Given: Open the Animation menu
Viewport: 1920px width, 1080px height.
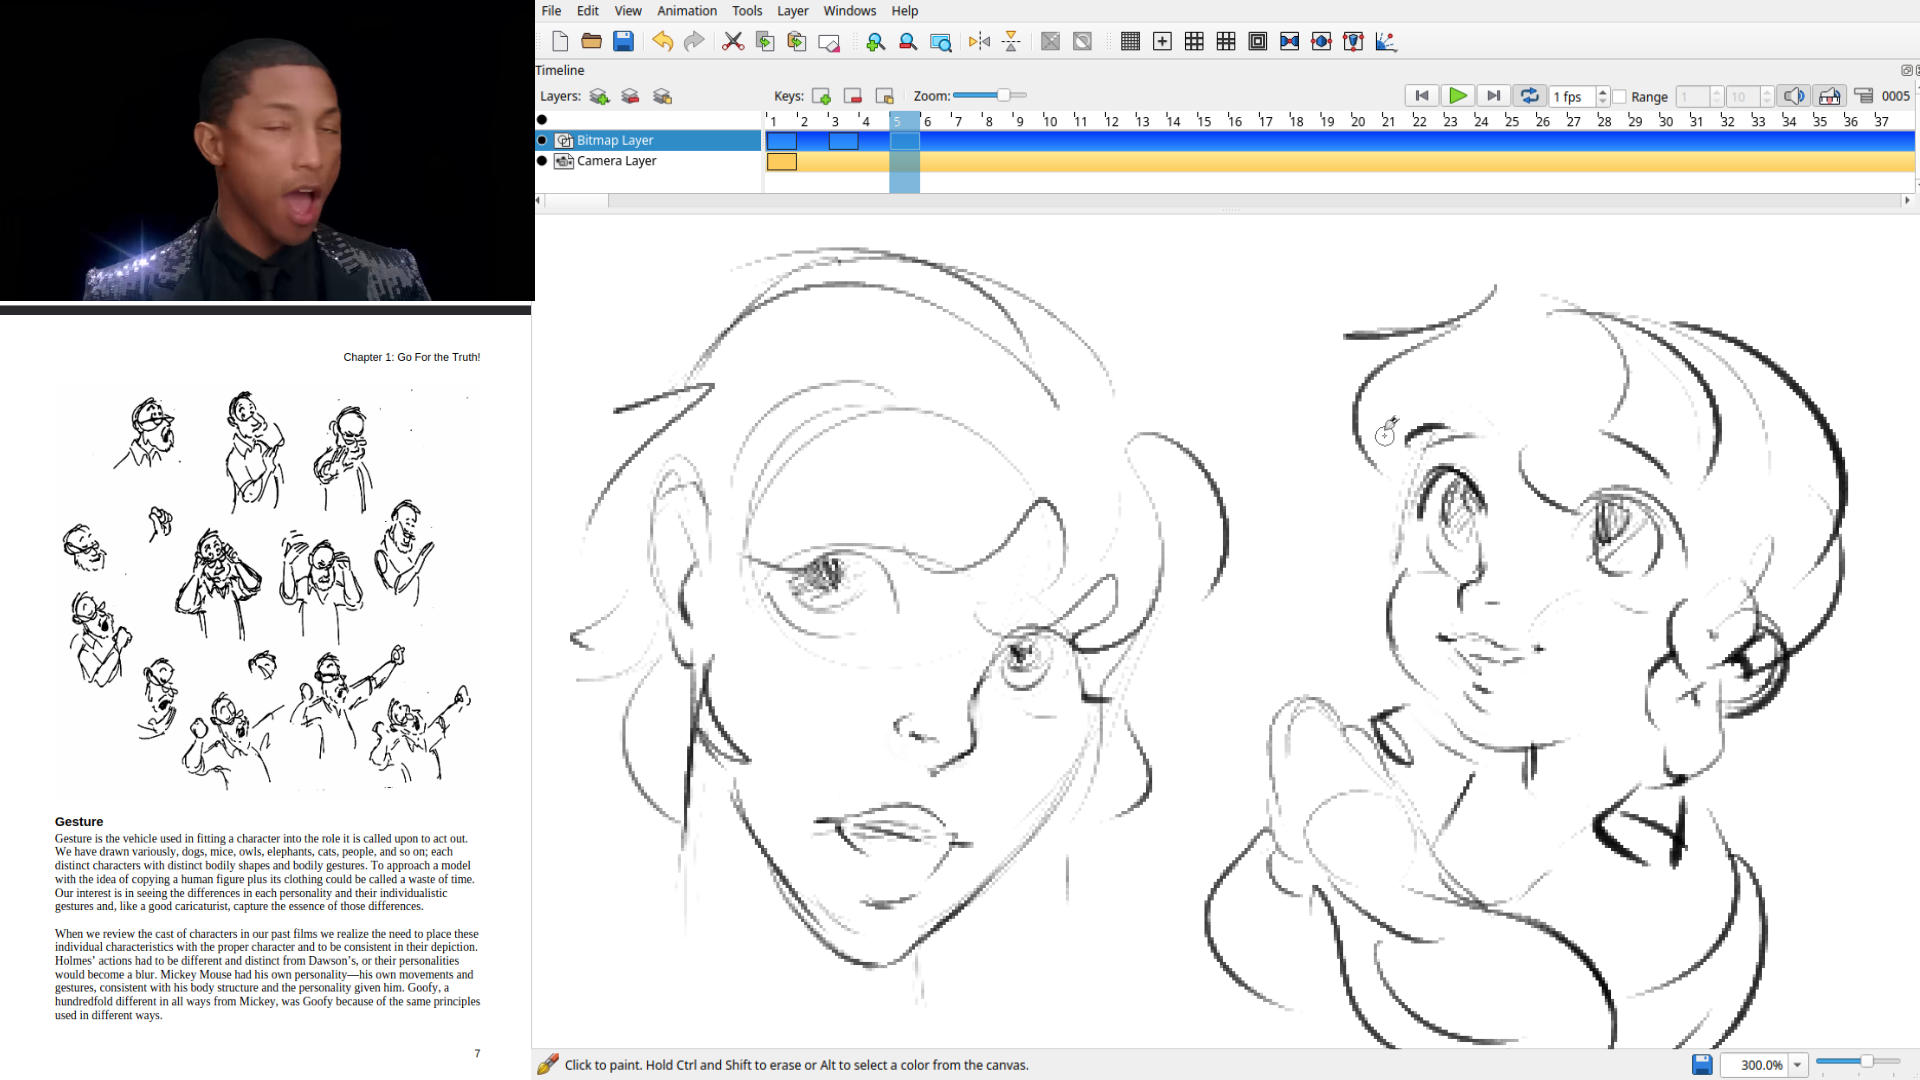Looking at the screenshot, I should pyautogui.click(x=687, y=11).
